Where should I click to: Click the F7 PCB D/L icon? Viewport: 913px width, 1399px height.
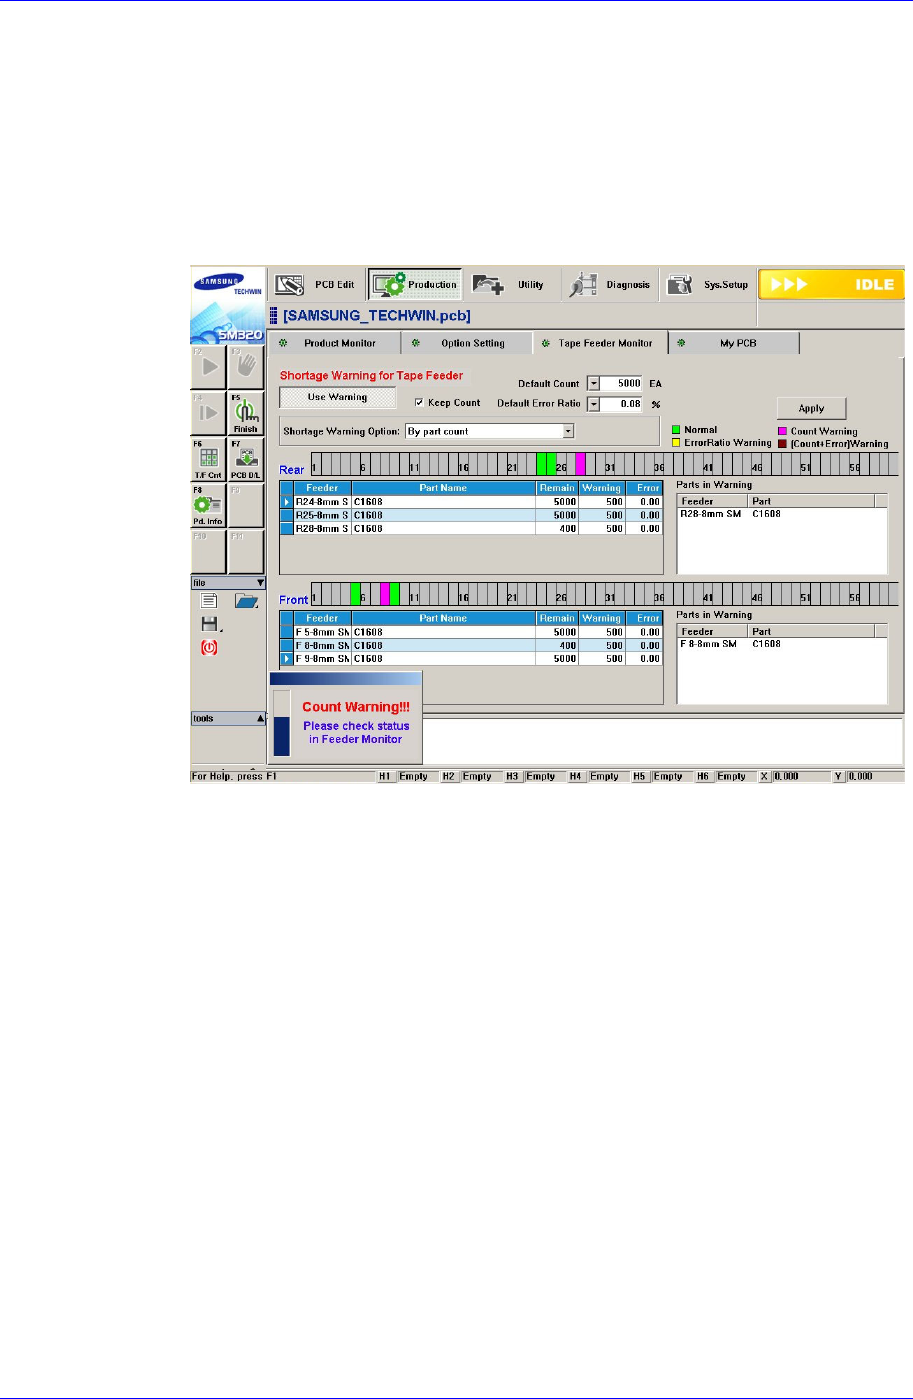[245, 459]
